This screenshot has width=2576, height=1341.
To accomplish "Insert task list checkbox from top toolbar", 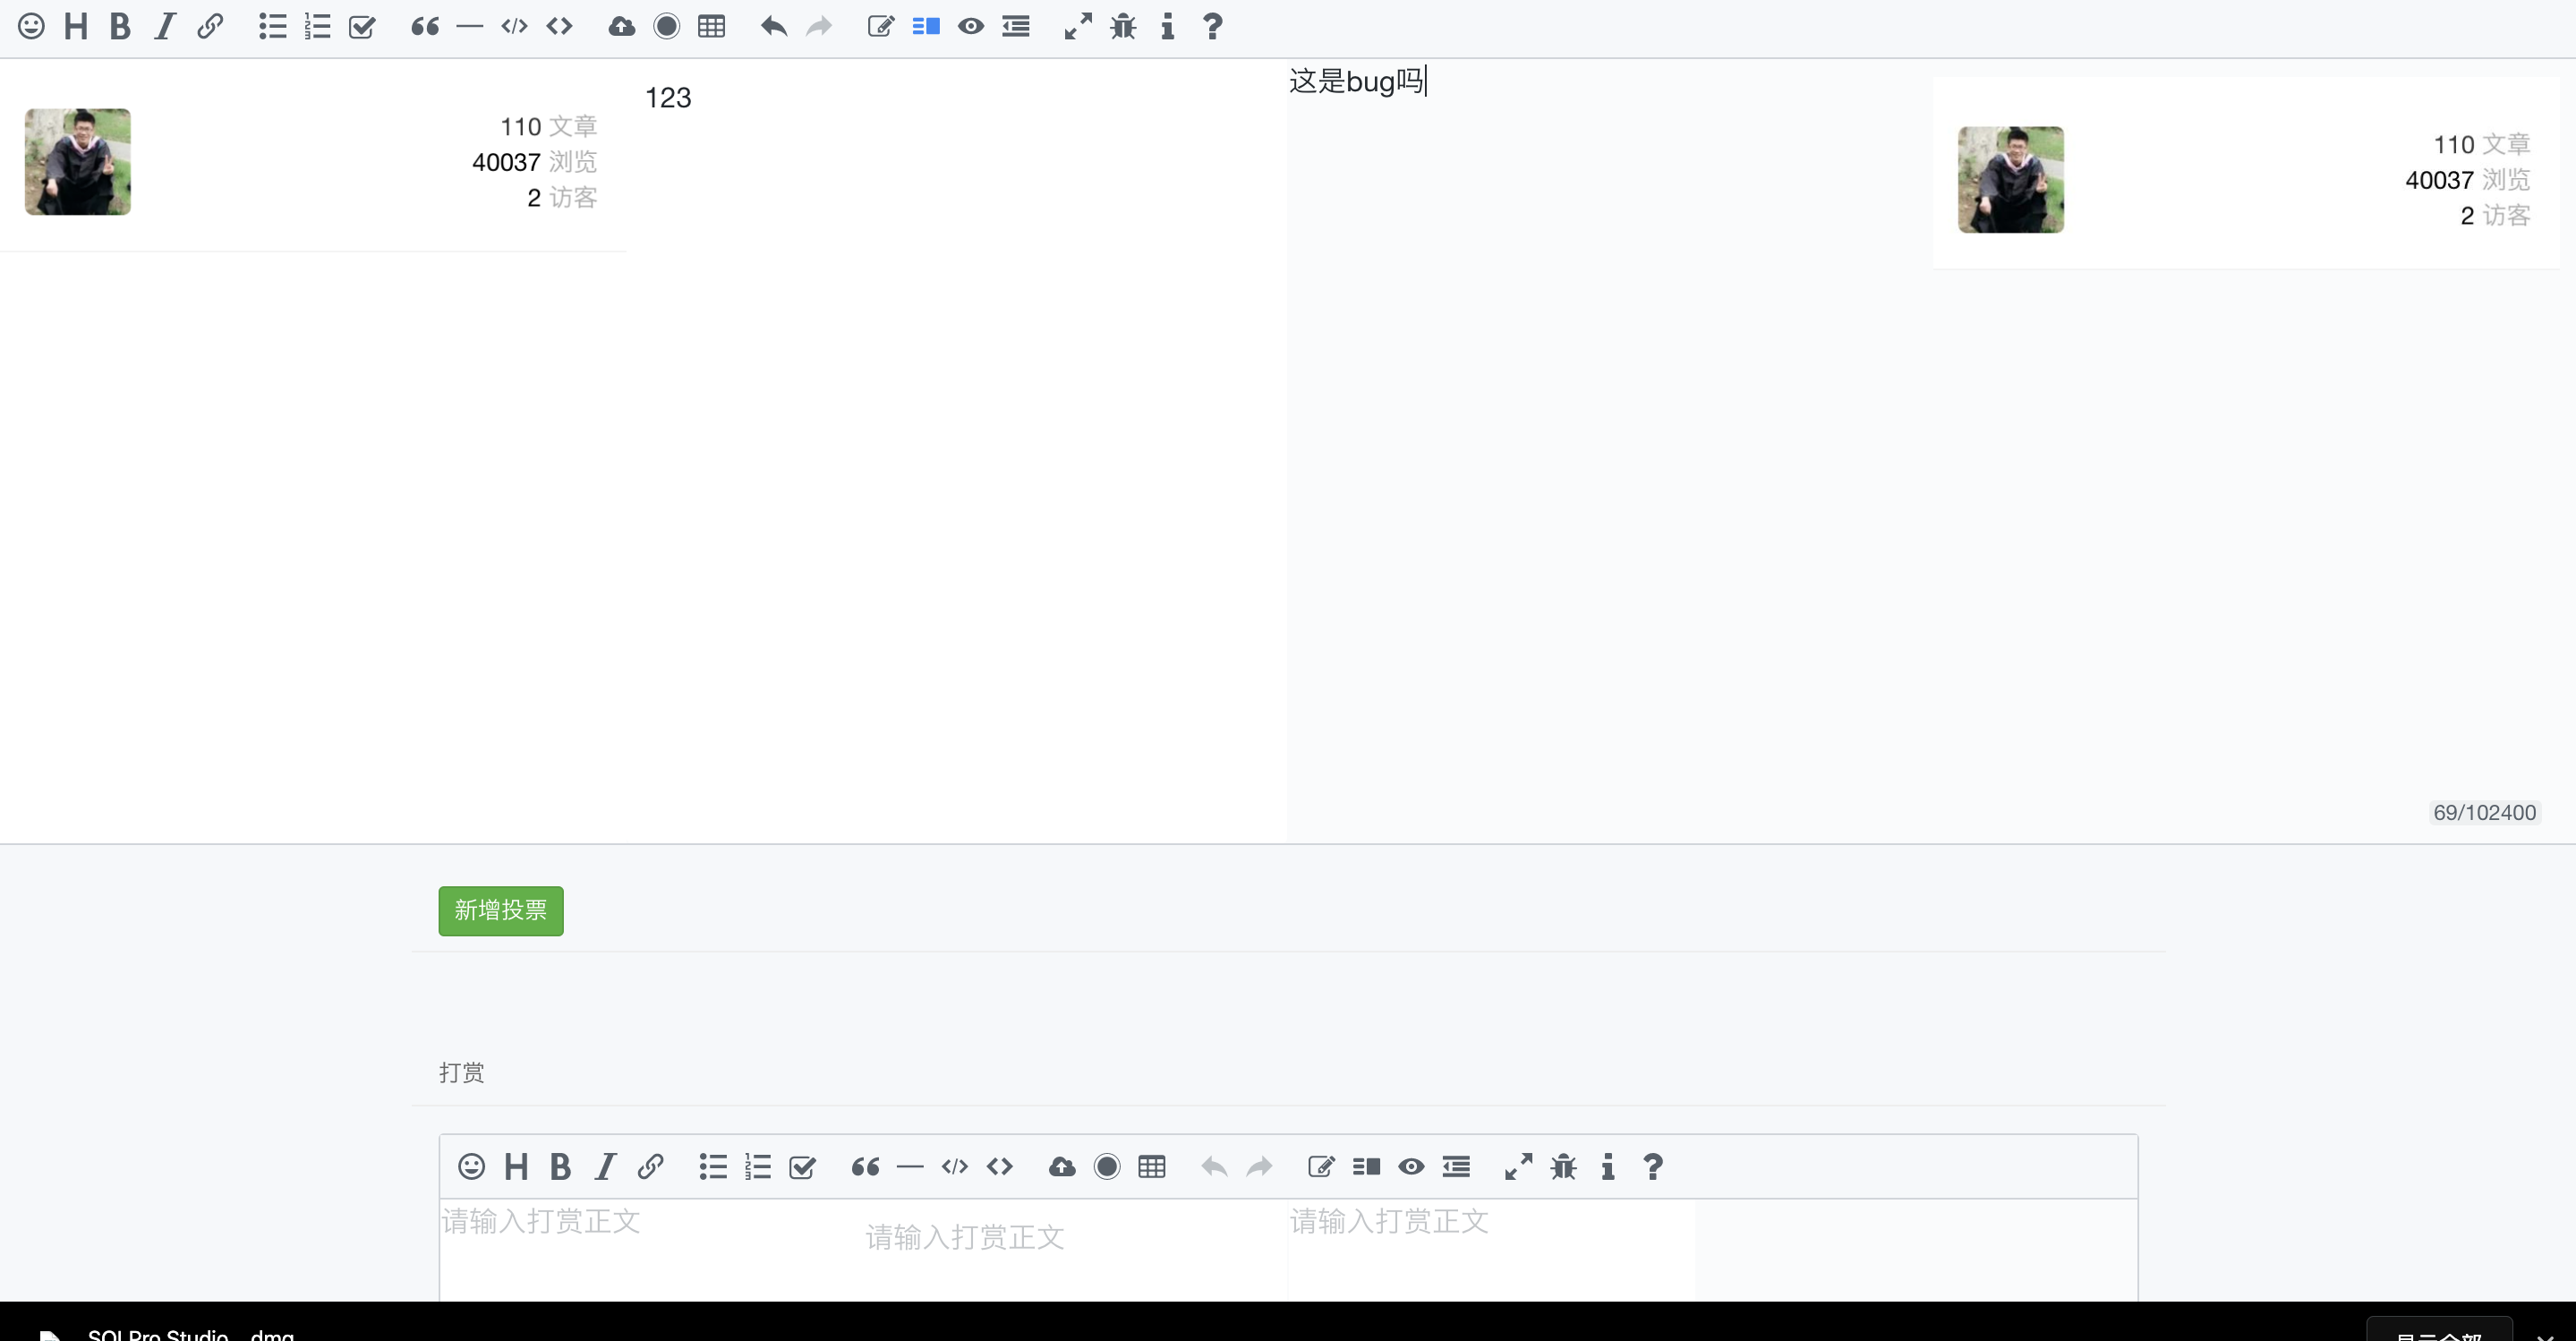I will [362, 26].
